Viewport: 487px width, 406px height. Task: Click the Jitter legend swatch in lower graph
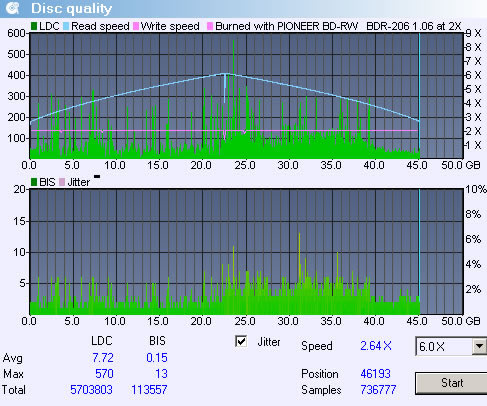click(62, 182)
